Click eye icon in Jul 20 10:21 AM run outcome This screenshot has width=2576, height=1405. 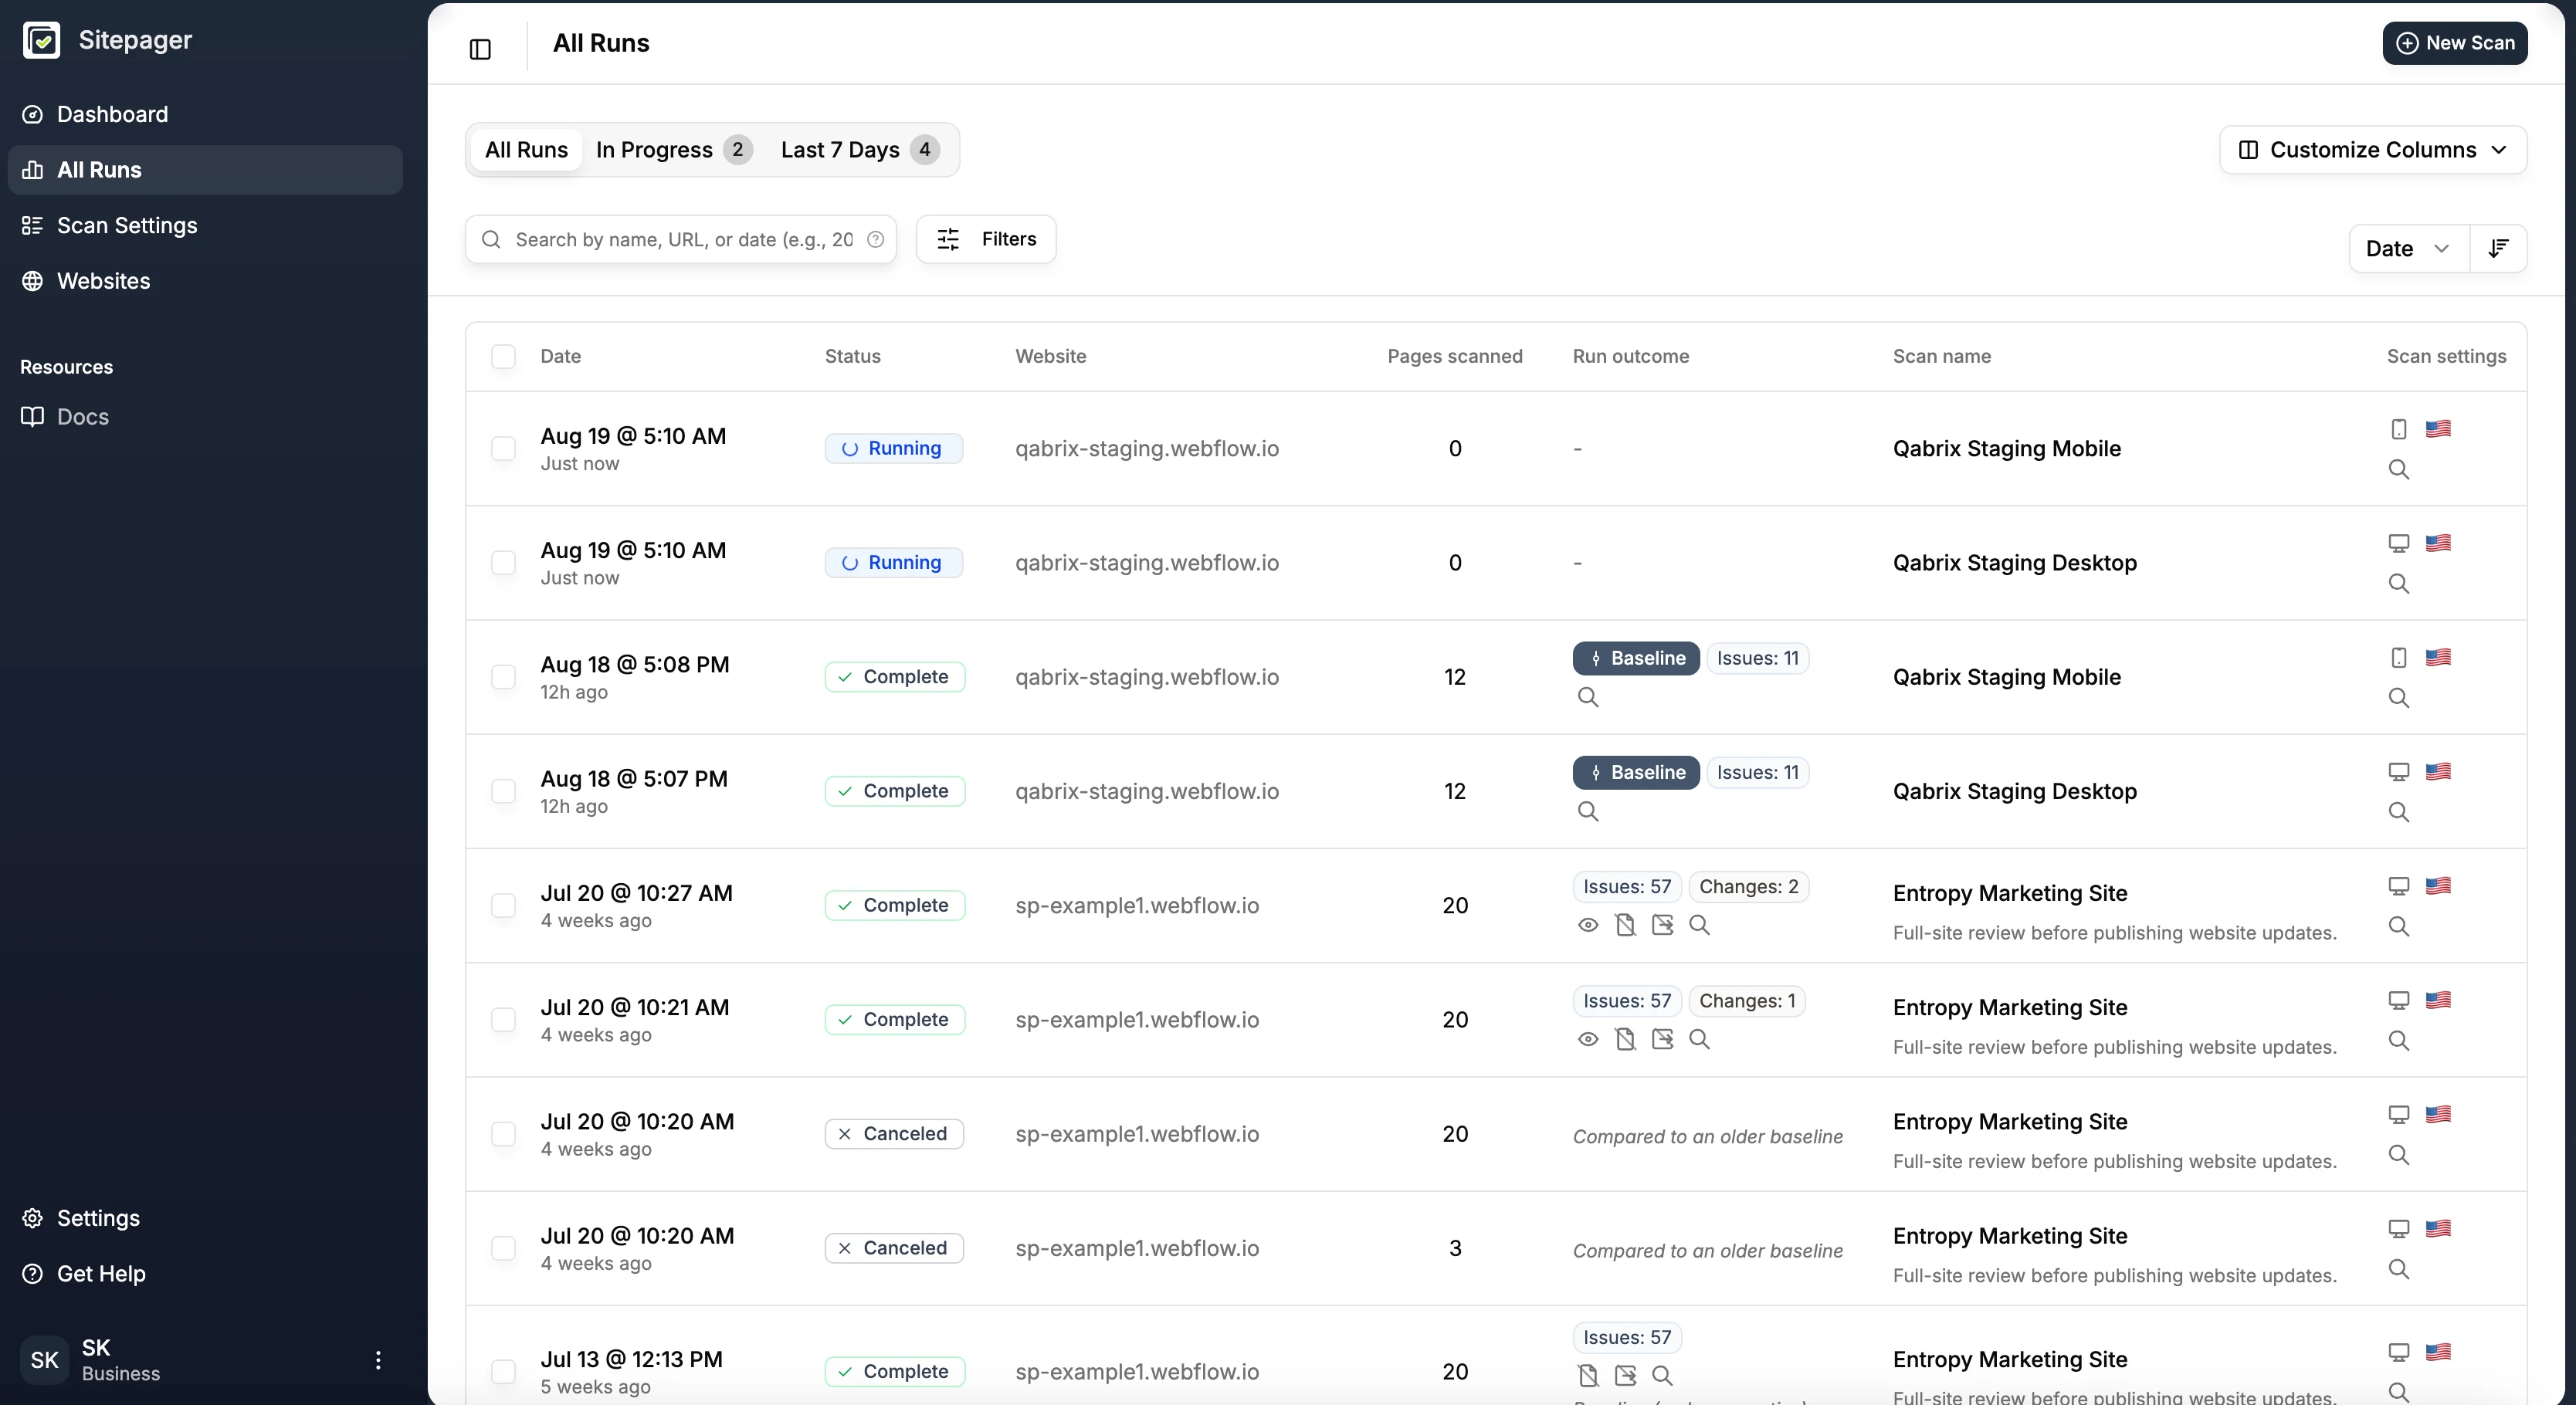pos(1588,1039)
